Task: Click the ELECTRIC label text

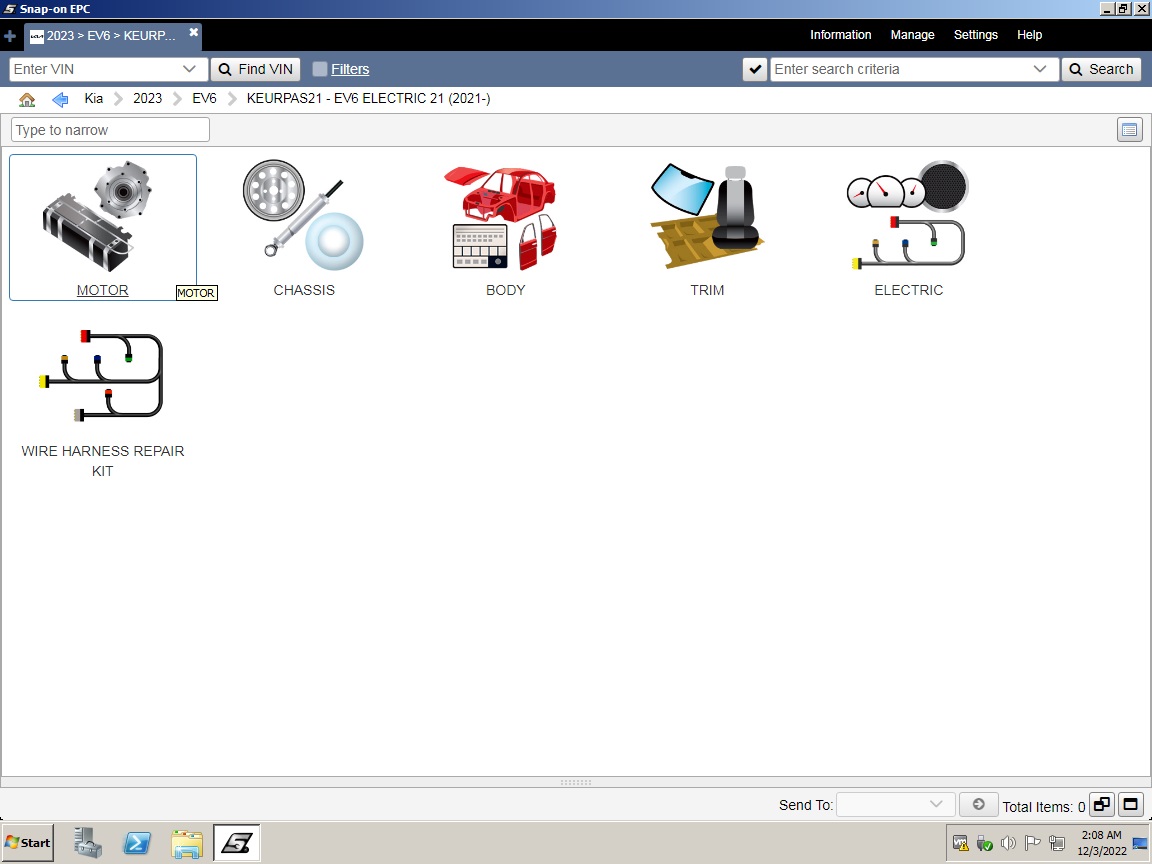Action: (909, 290)
